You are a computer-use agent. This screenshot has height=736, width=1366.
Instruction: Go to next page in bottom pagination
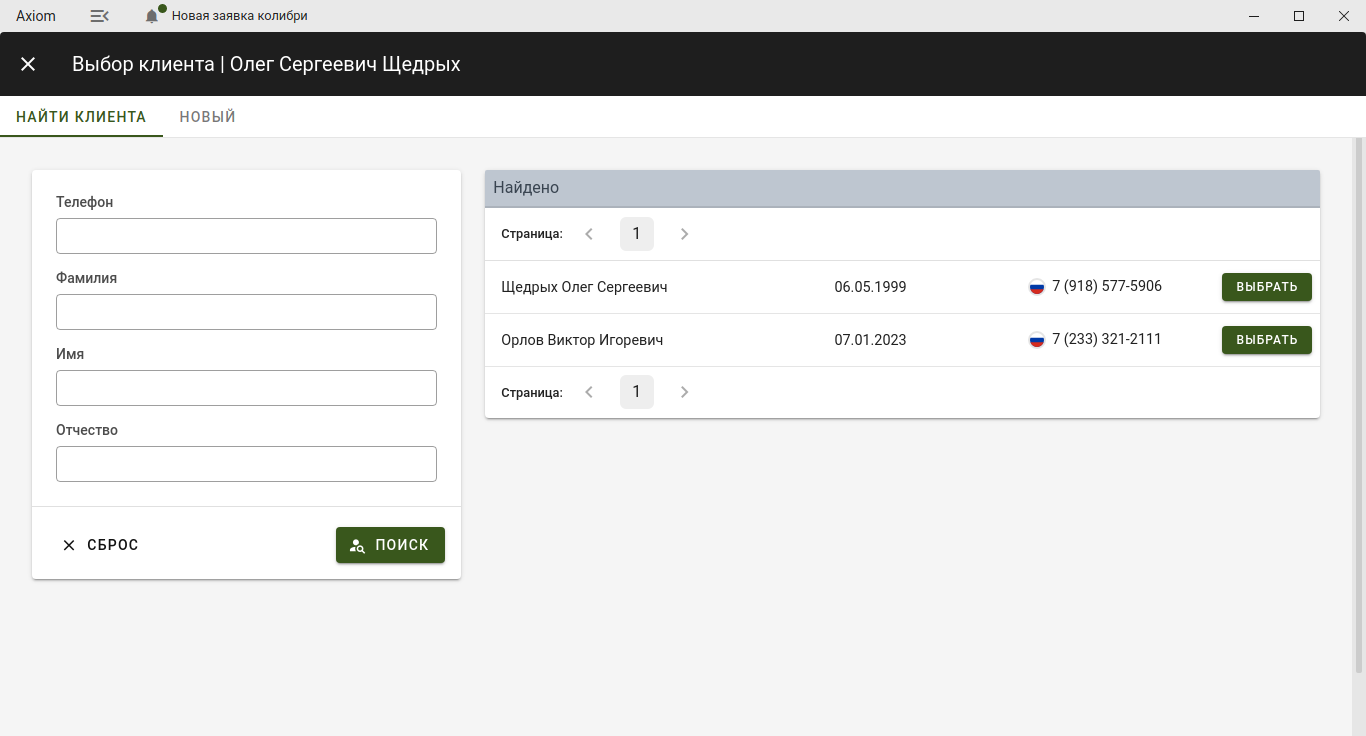685,392
